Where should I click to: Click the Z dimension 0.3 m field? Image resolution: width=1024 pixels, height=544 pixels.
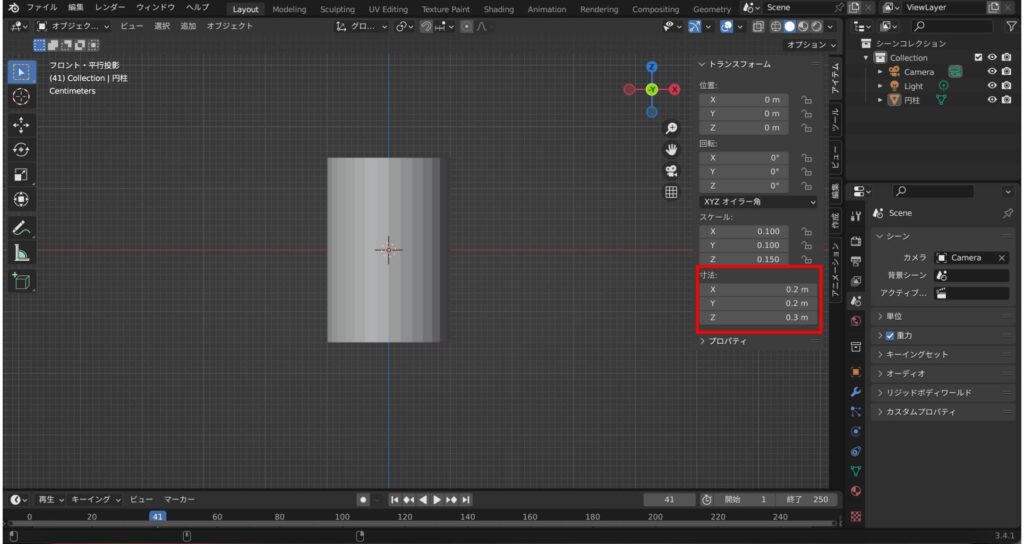[x=758, y=317]
